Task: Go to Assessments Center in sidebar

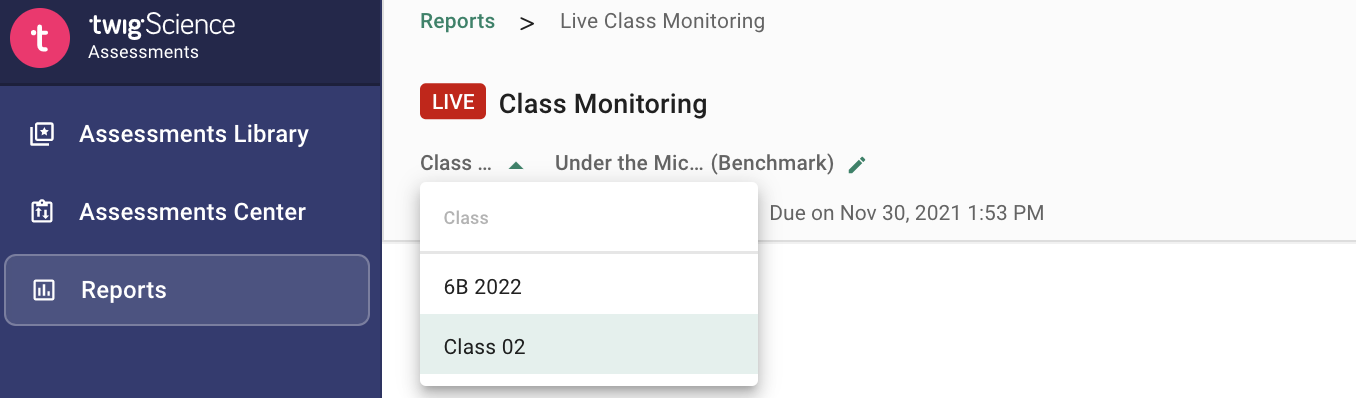Action: [193, 212]
